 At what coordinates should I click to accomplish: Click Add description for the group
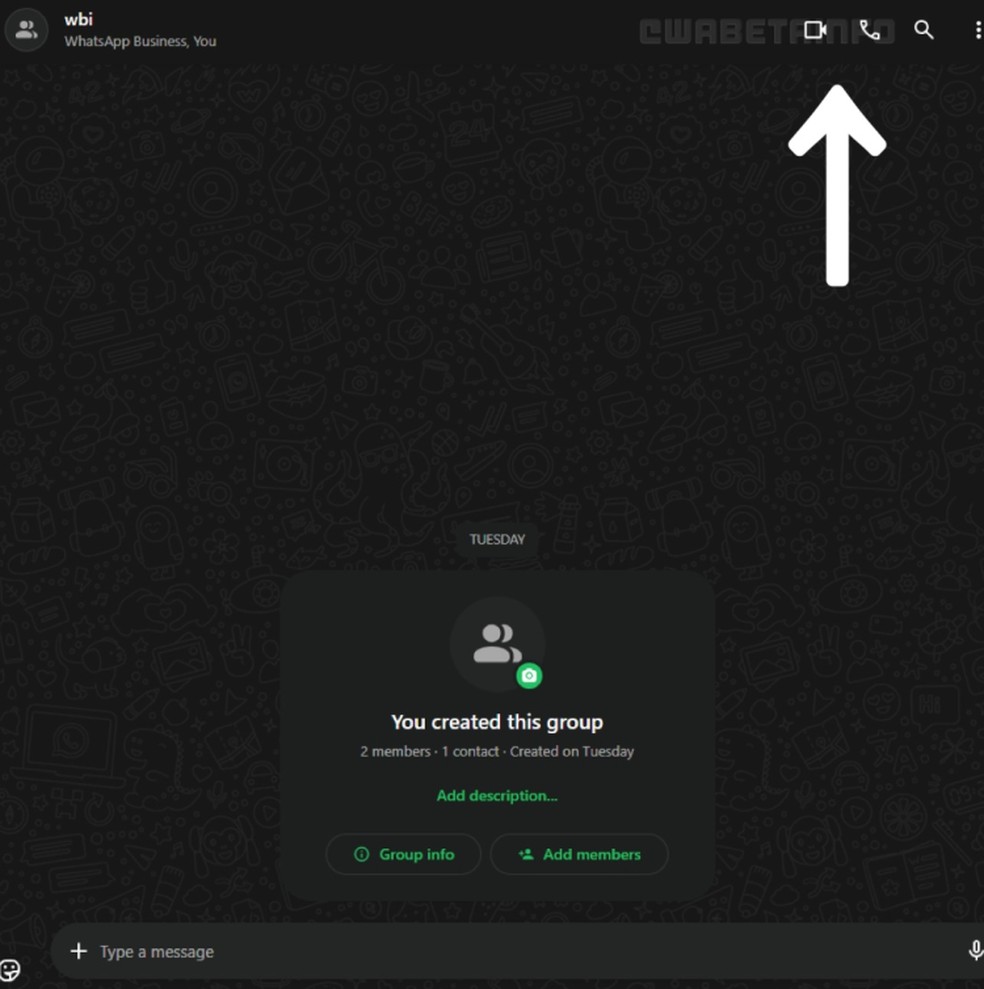pos(496,795)
